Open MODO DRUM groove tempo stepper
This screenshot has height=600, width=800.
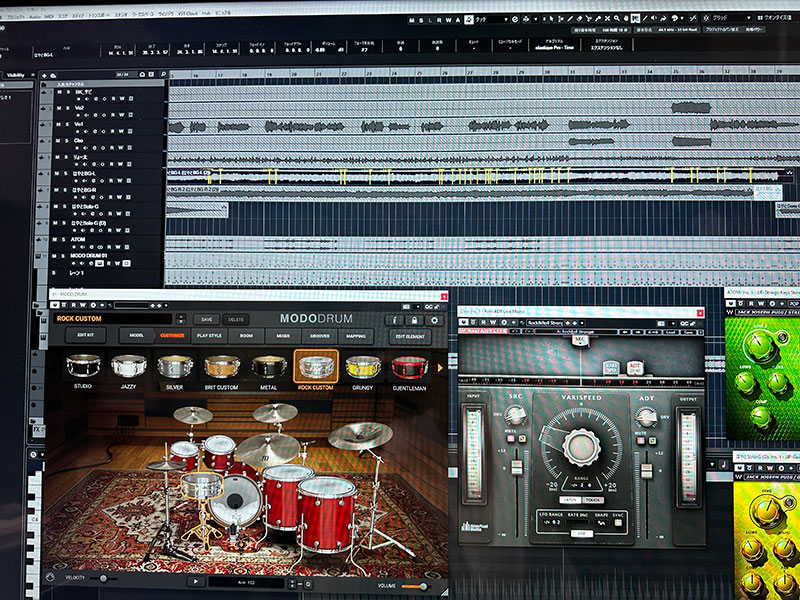click(292, 584)
